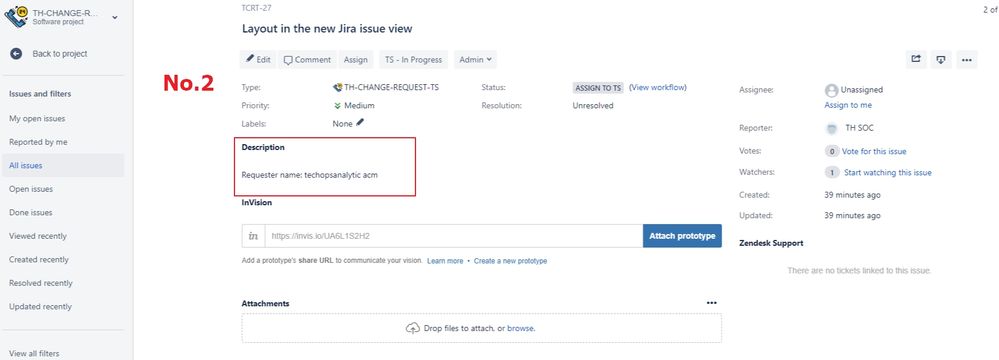
Task: Click the Attach prototype button
Action: coord(682,236)
